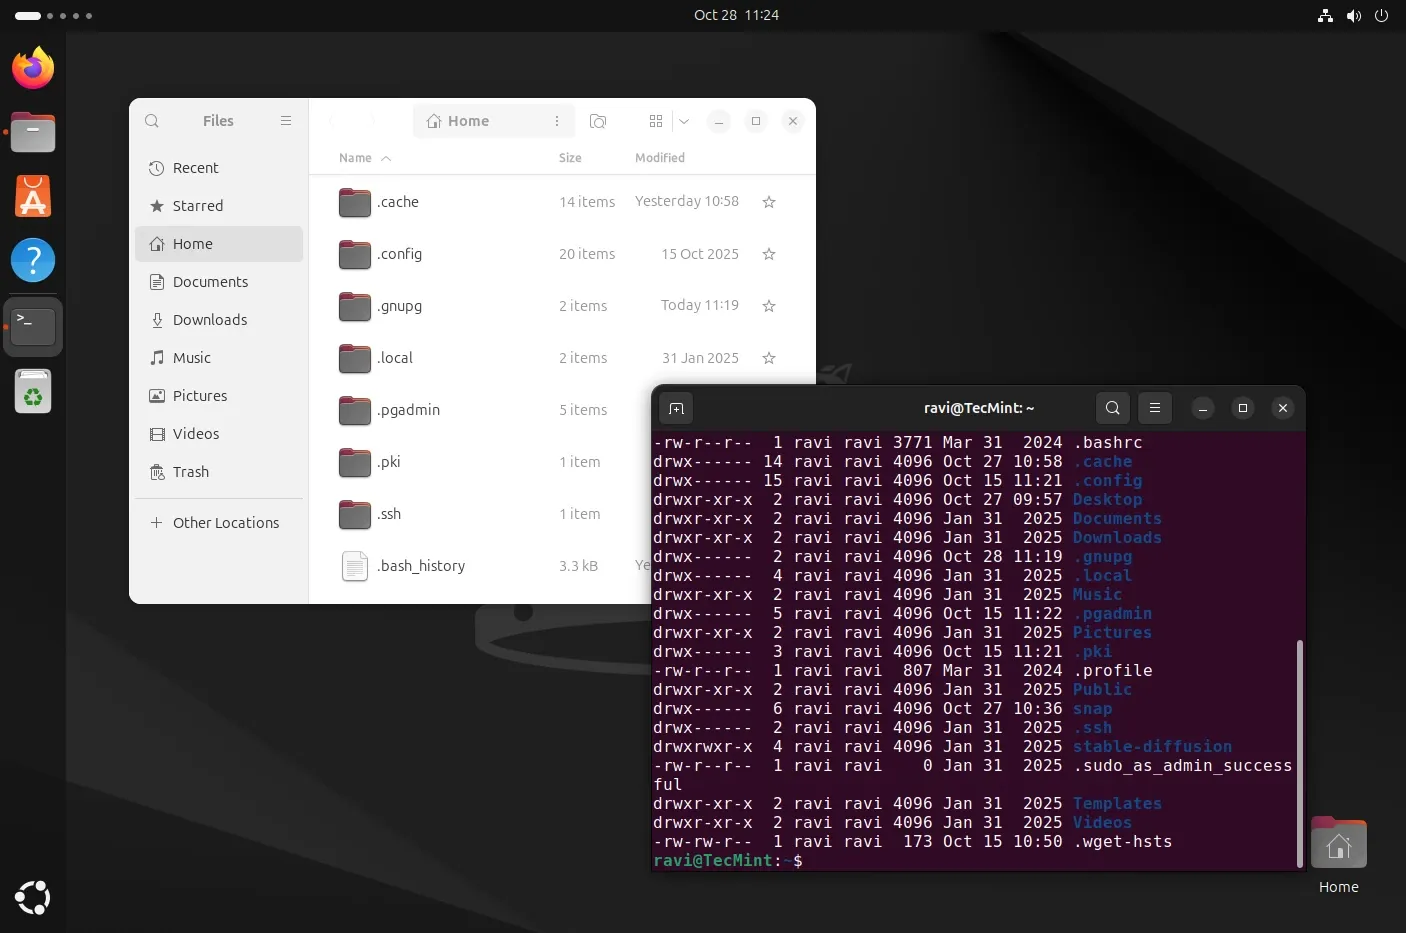Star the .gnupg folder
The height and width of the screenshot is (933, 1406).
click(x=769, y=306)
